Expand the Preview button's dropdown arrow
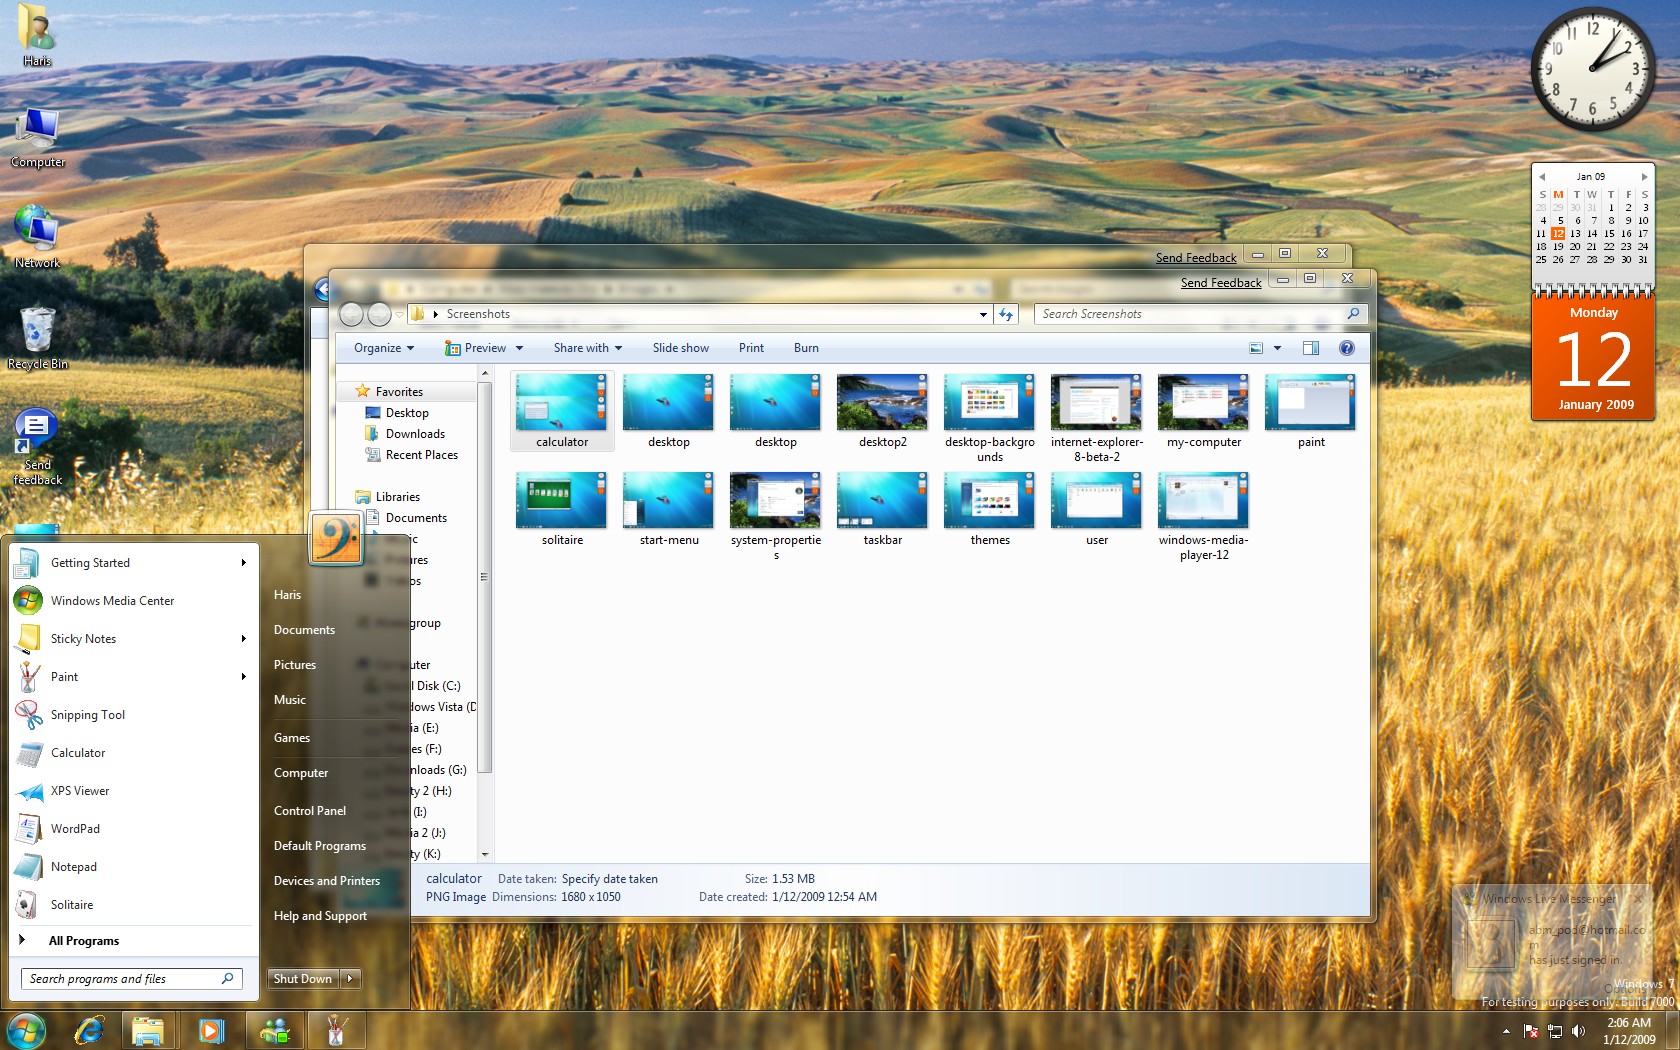The height and width of the screenshot is (1050, 1680). pos(519,348)
